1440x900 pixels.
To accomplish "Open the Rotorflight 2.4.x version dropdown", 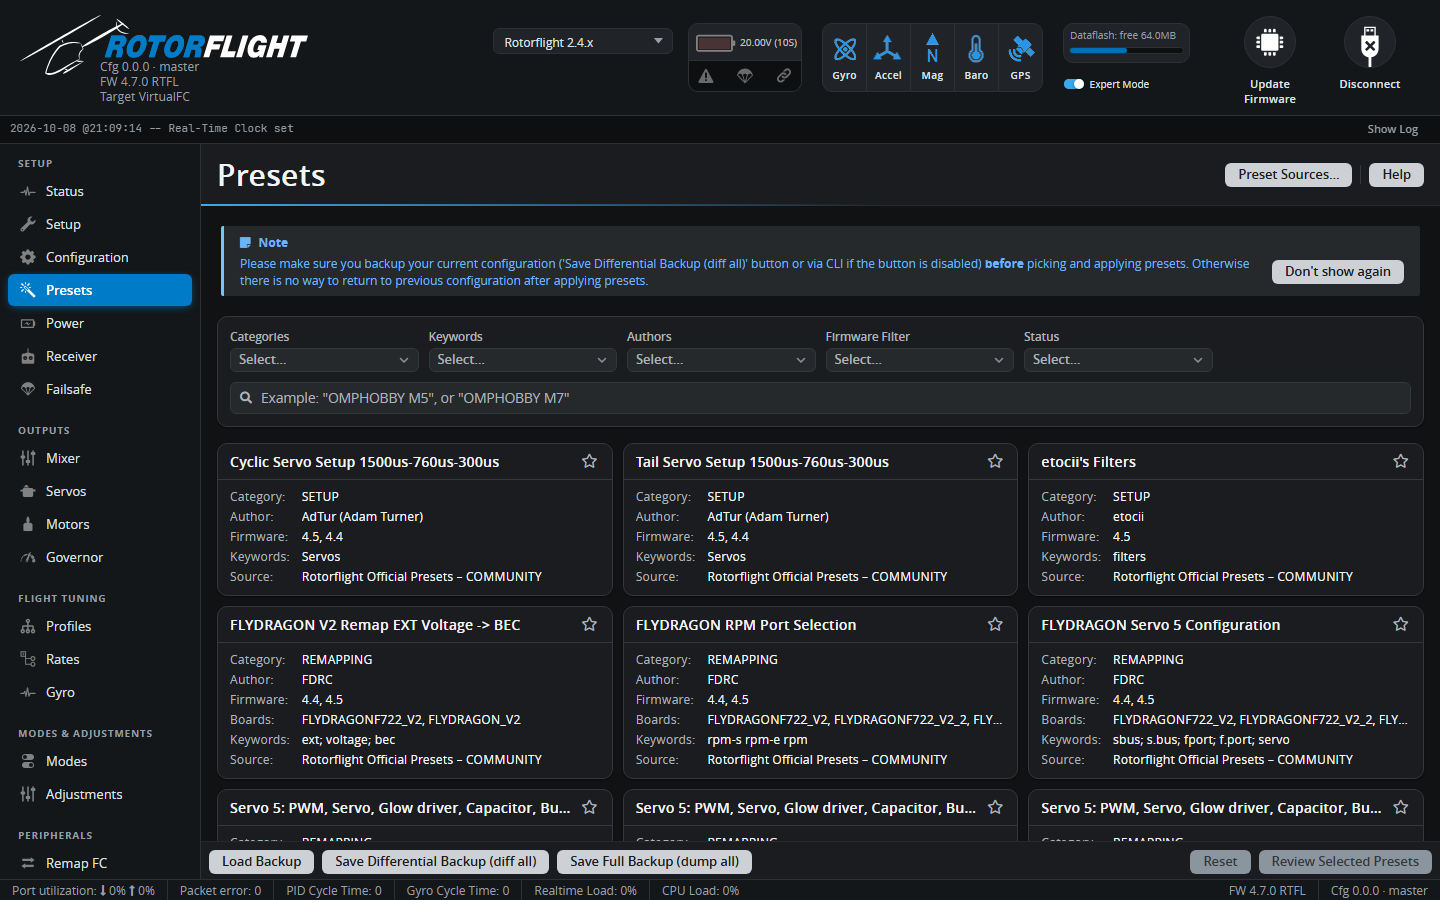I will click(583, 42).
